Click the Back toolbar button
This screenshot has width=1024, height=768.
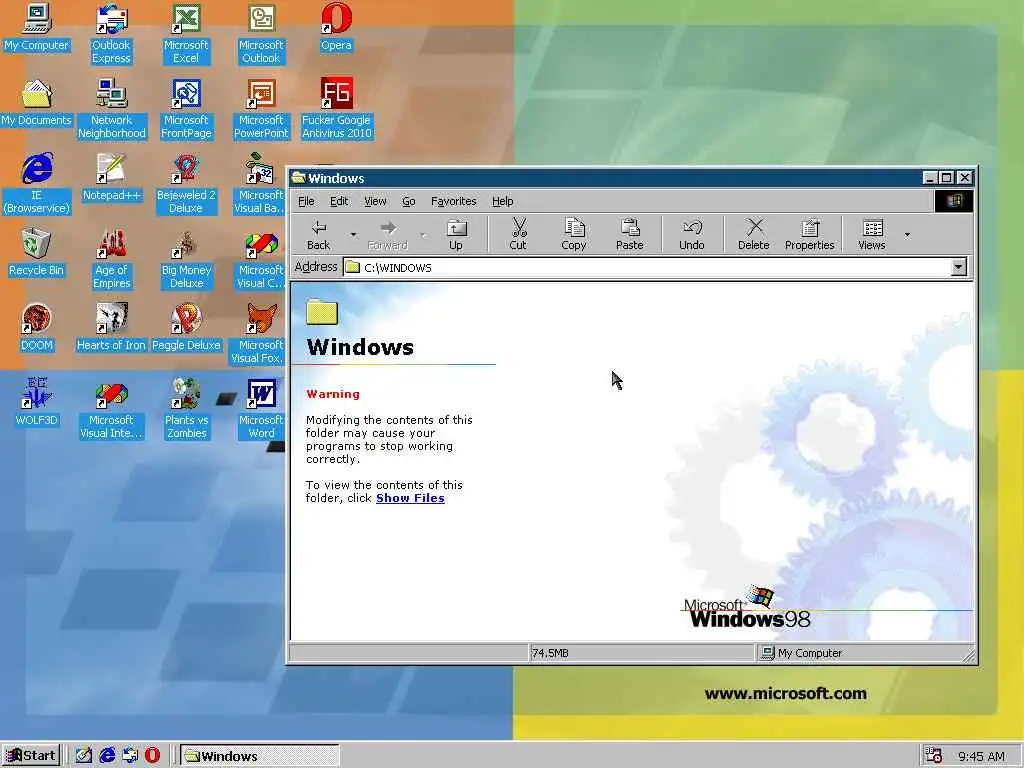[319, 234]
